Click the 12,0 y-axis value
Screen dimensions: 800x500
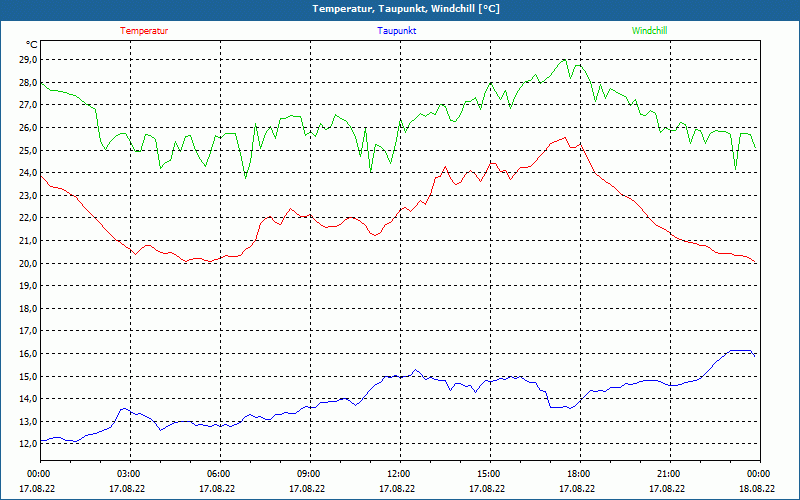tap(29, 444)
